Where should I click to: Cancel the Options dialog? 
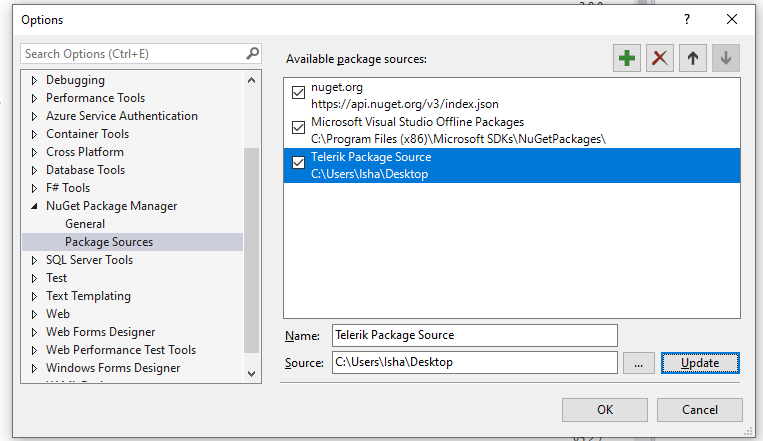700,409
